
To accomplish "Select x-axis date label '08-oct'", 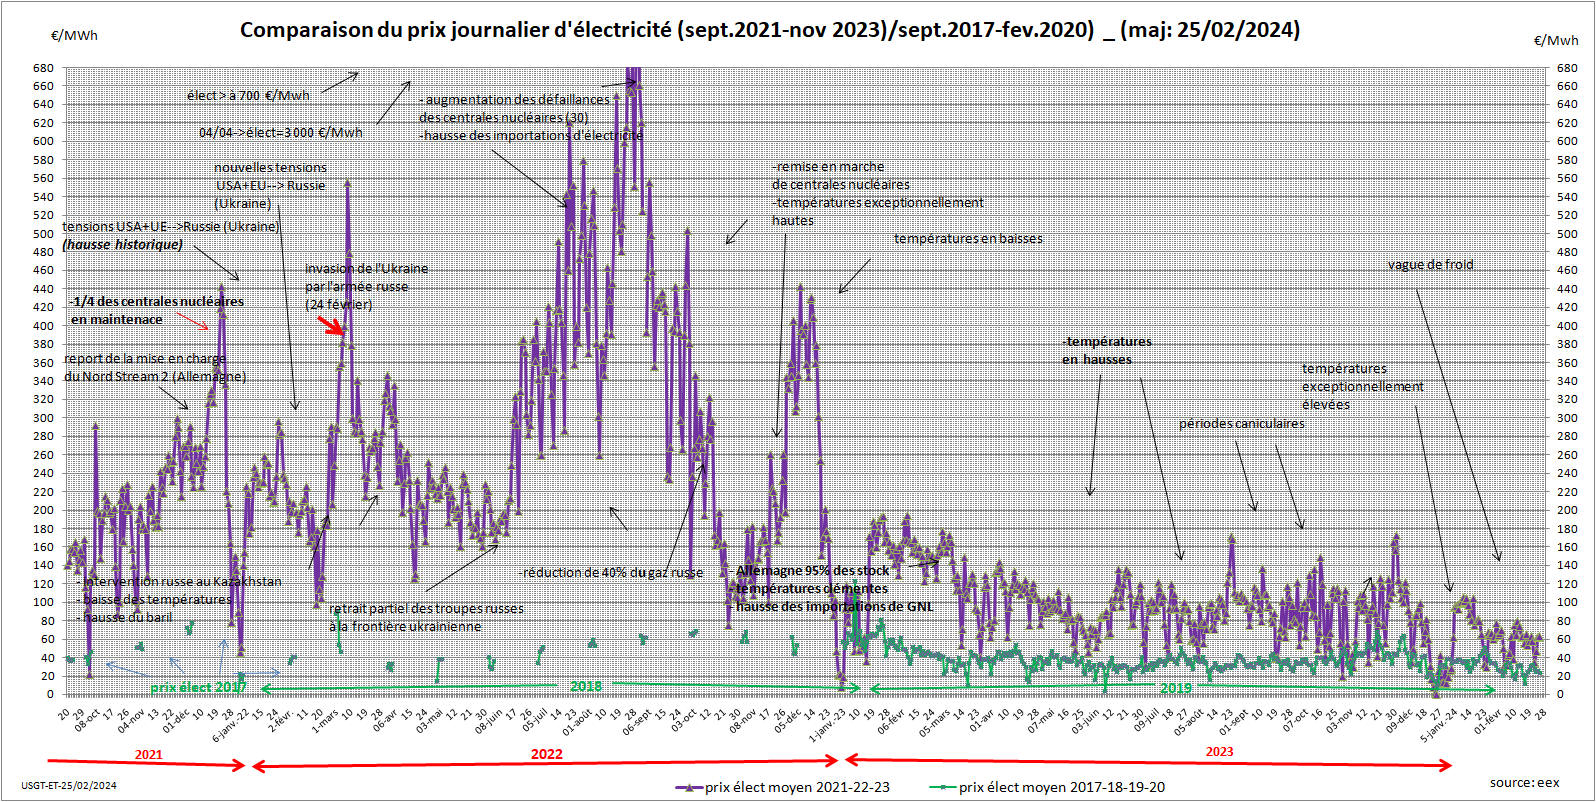I will point(87,720).
